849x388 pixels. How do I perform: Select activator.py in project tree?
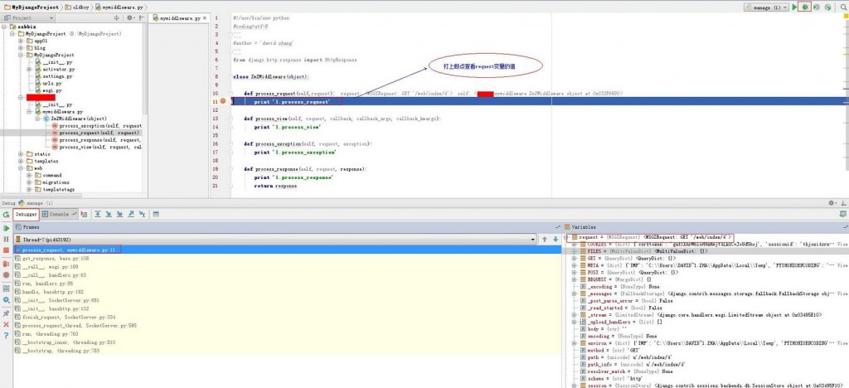point(54,69)
